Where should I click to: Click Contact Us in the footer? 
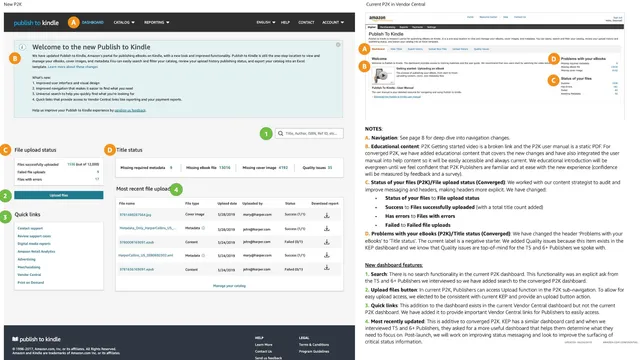[263, 351]
